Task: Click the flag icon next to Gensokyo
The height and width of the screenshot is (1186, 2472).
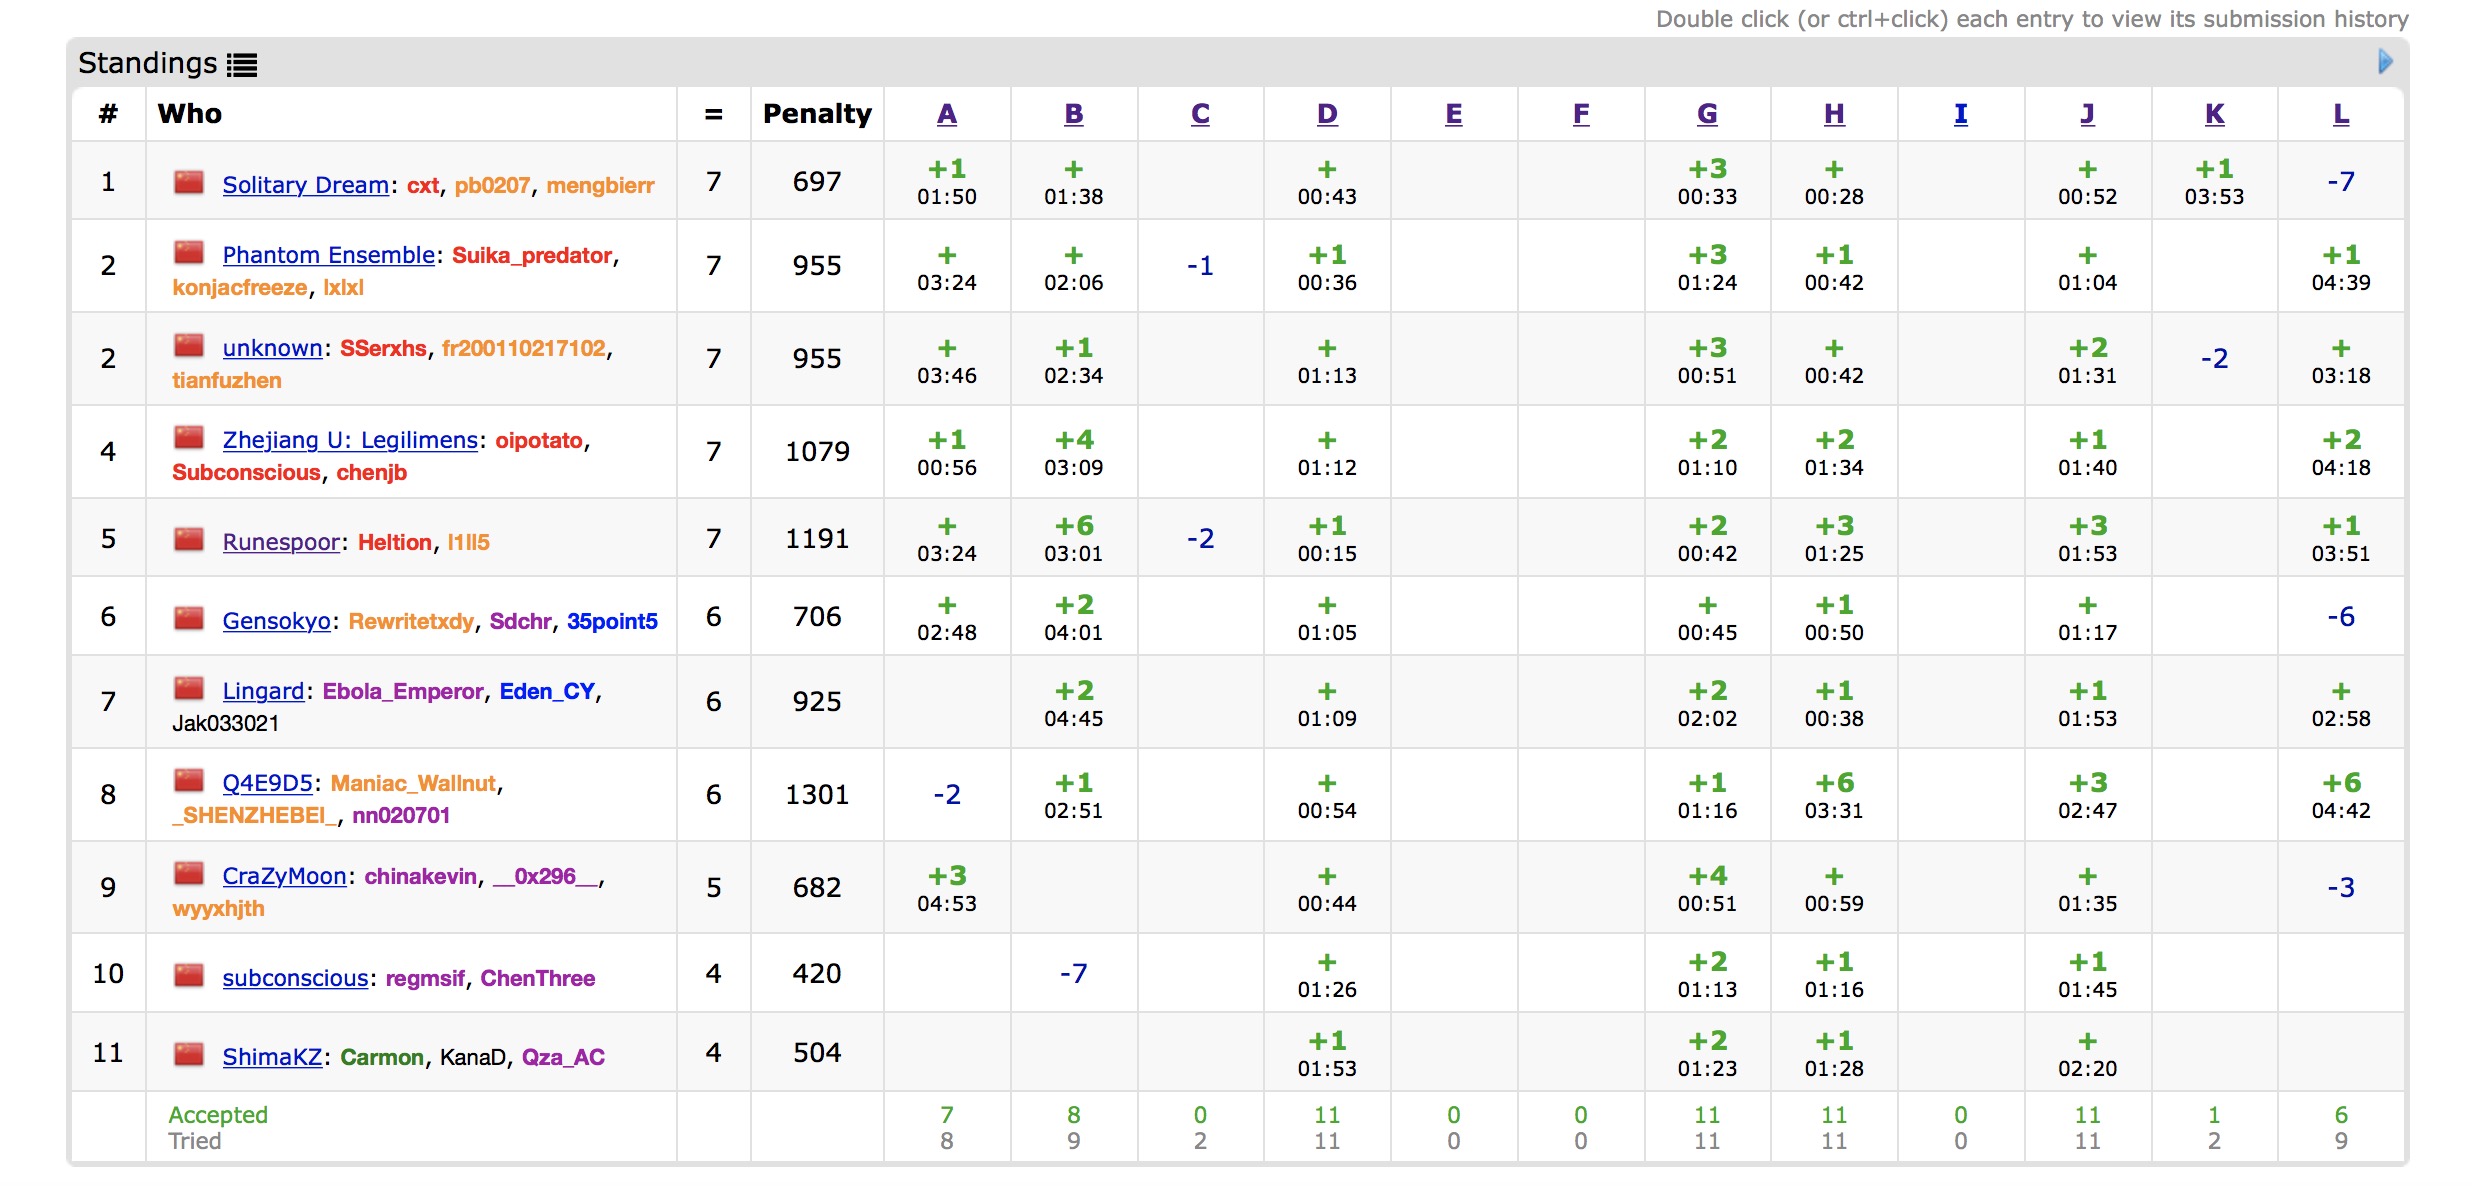Action: 189,618
